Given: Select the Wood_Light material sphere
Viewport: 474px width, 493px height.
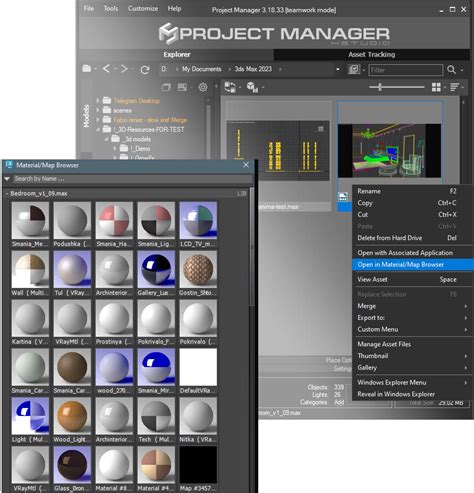Looking at the screenshot, I should point(72,416).
